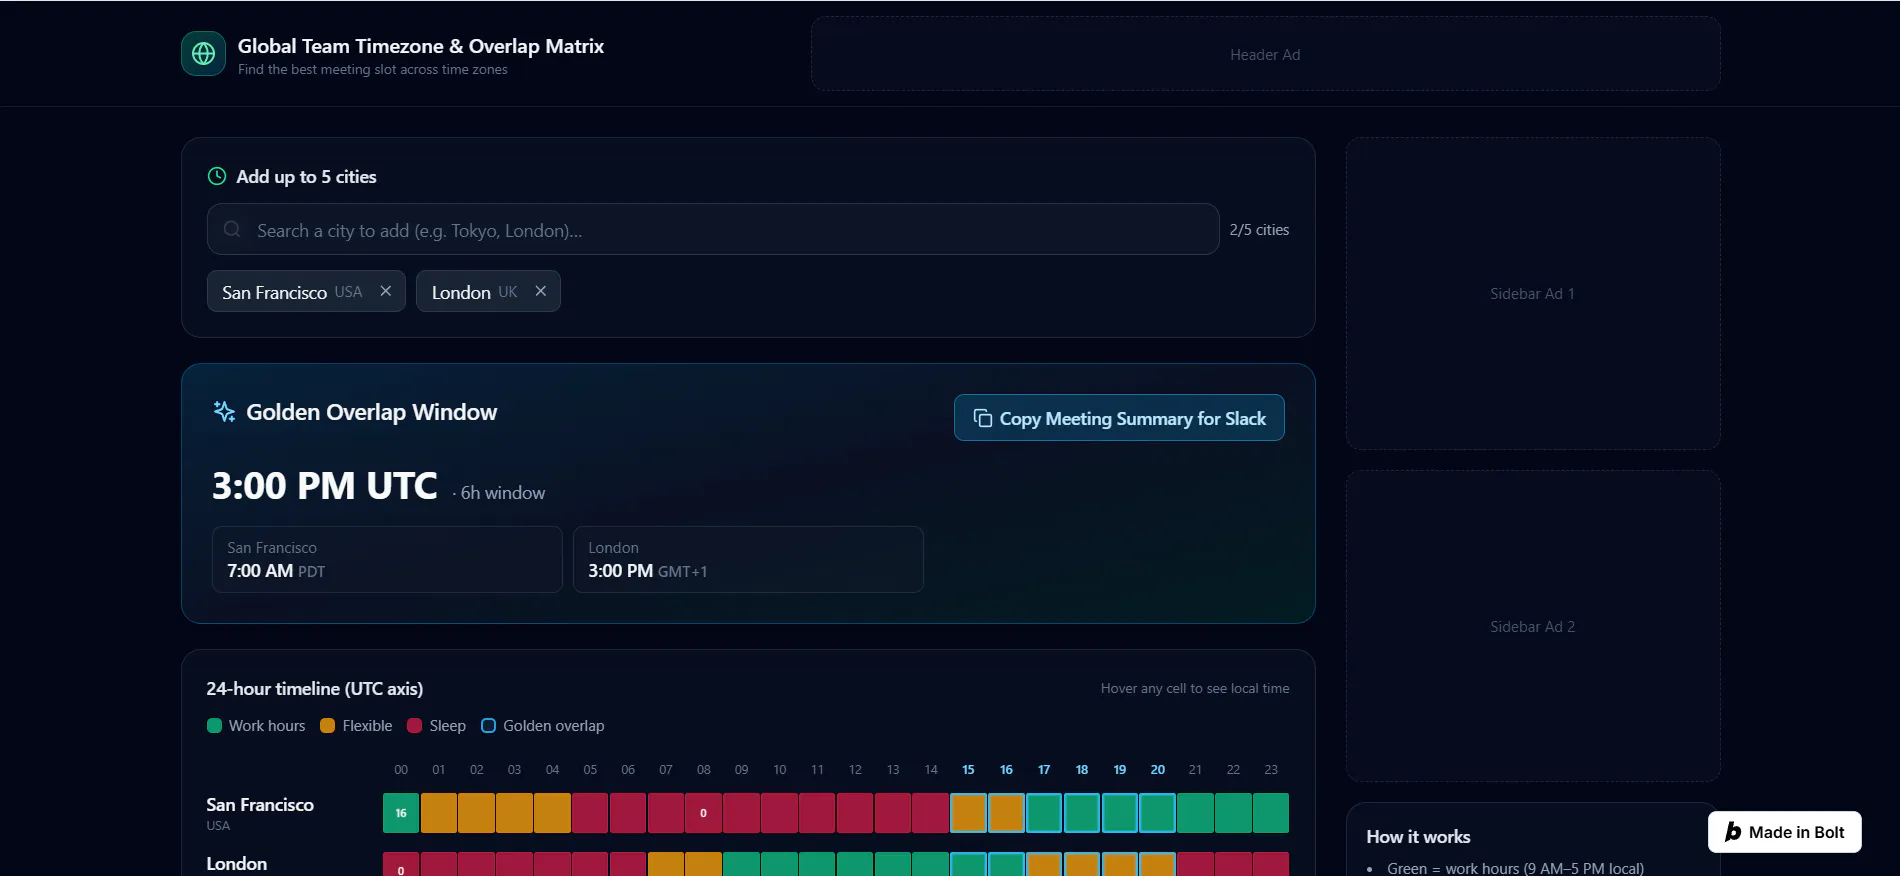This screenshot has width=1900, height=876.
Task: Click the 'Header Ad' placeholder
Action: pos(1265,54)
